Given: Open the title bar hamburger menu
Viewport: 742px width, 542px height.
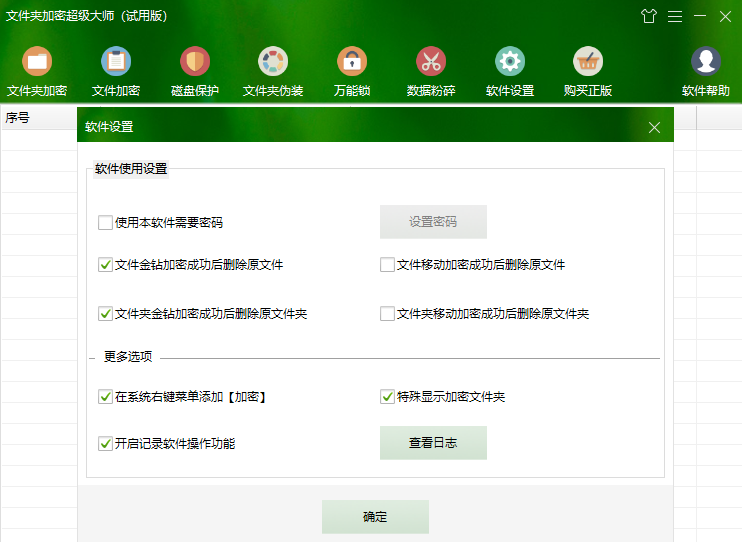Looking at the screenshot, I should [x=675, y=16].
